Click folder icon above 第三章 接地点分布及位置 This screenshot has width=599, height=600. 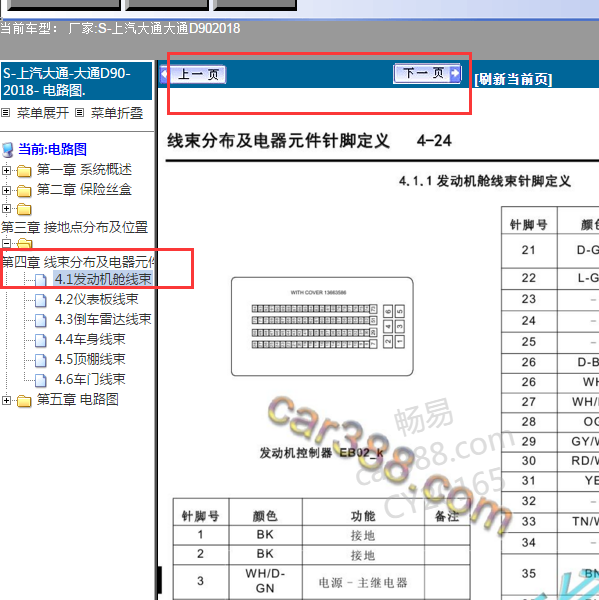point(24,209)
